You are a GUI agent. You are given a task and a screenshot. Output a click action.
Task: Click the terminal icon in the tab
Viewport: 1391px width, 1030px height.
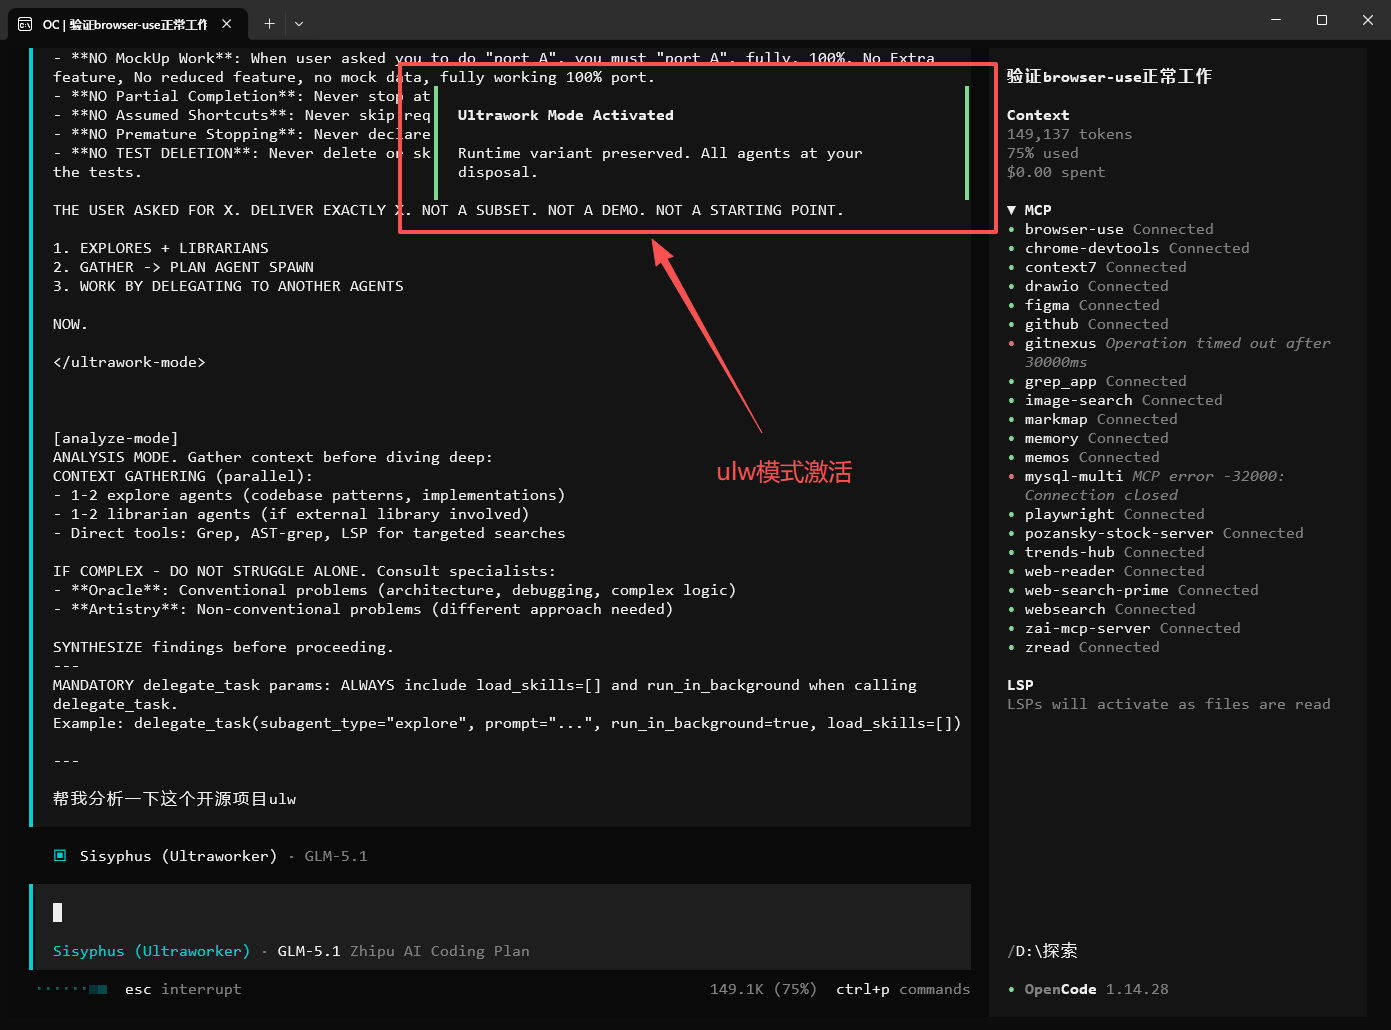[x=25, y=24]
